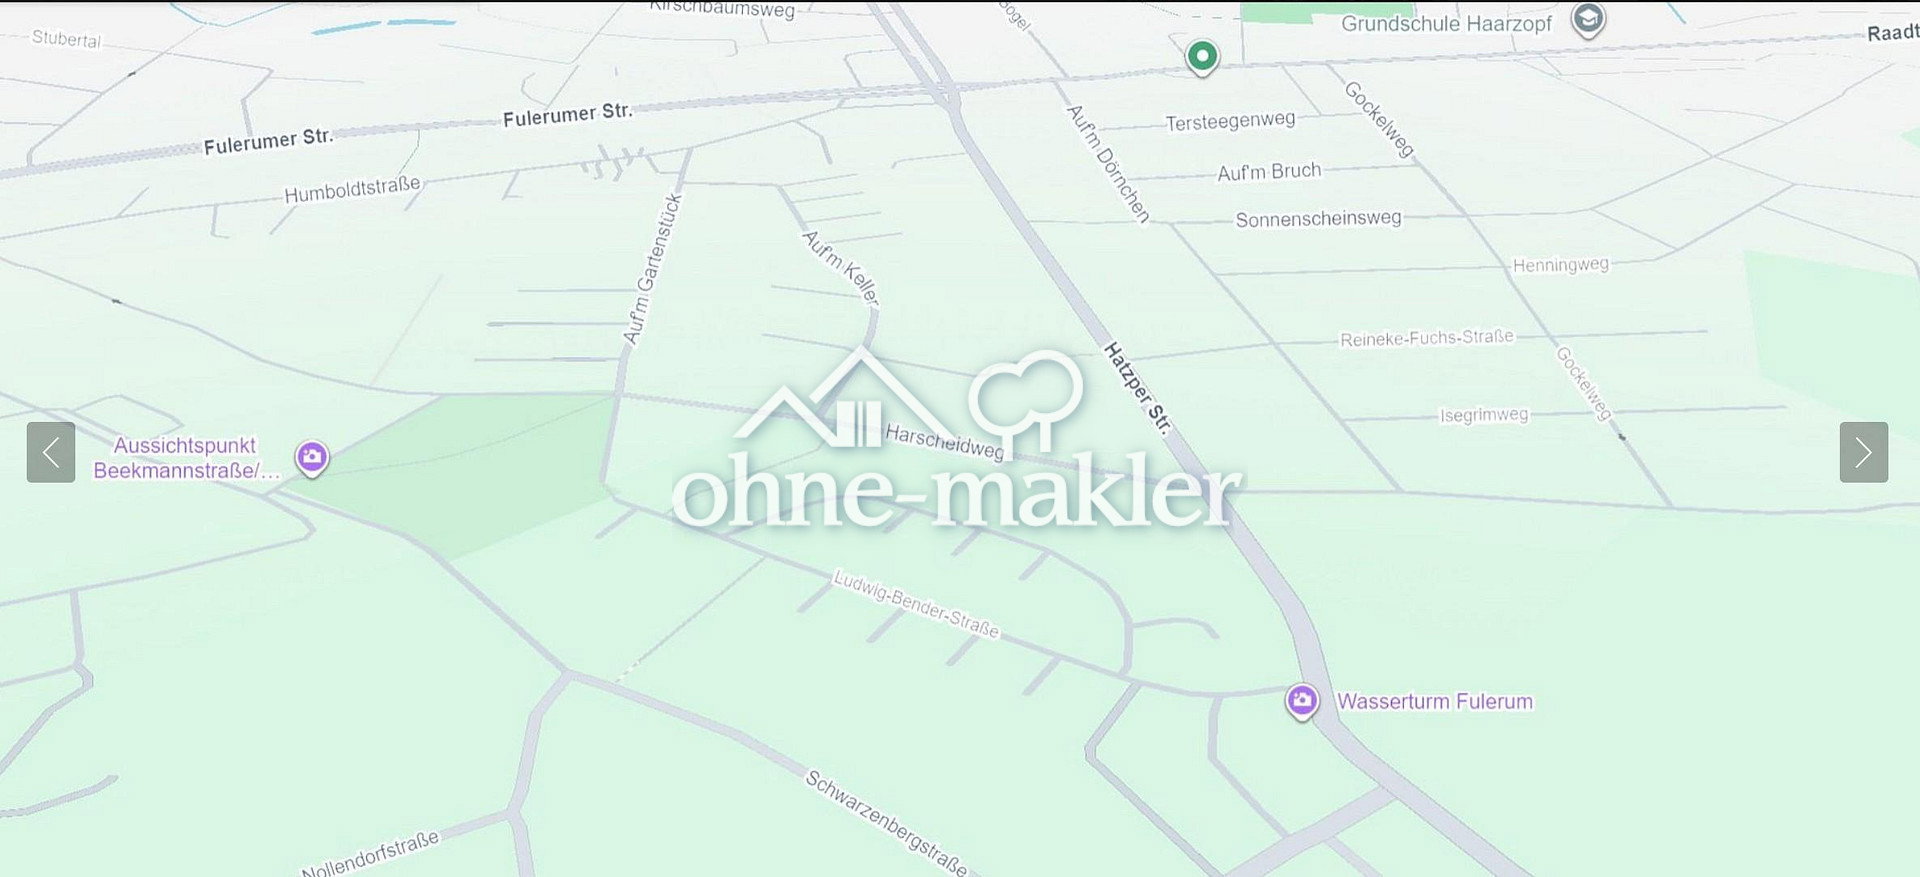Click the Tersteegenweg street label
1920x877 pixels.
pyautogui.click(x=1230, y=121)
